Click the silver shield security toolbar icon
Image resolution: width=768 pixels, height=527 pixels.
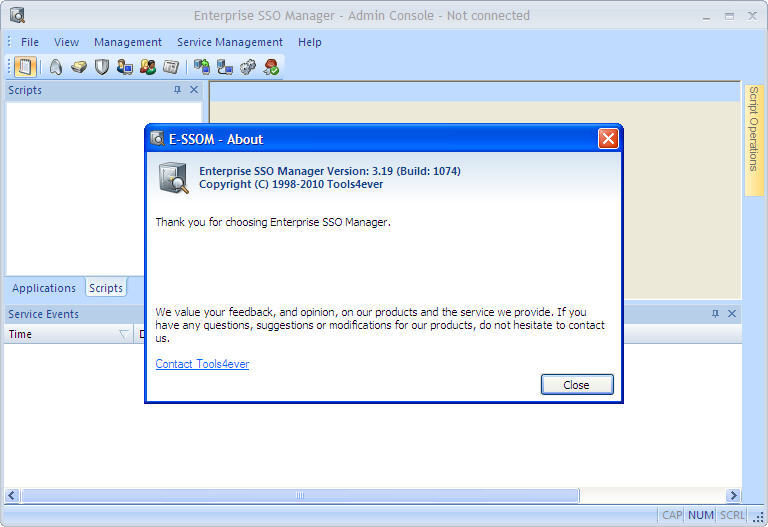click(102, 67)
